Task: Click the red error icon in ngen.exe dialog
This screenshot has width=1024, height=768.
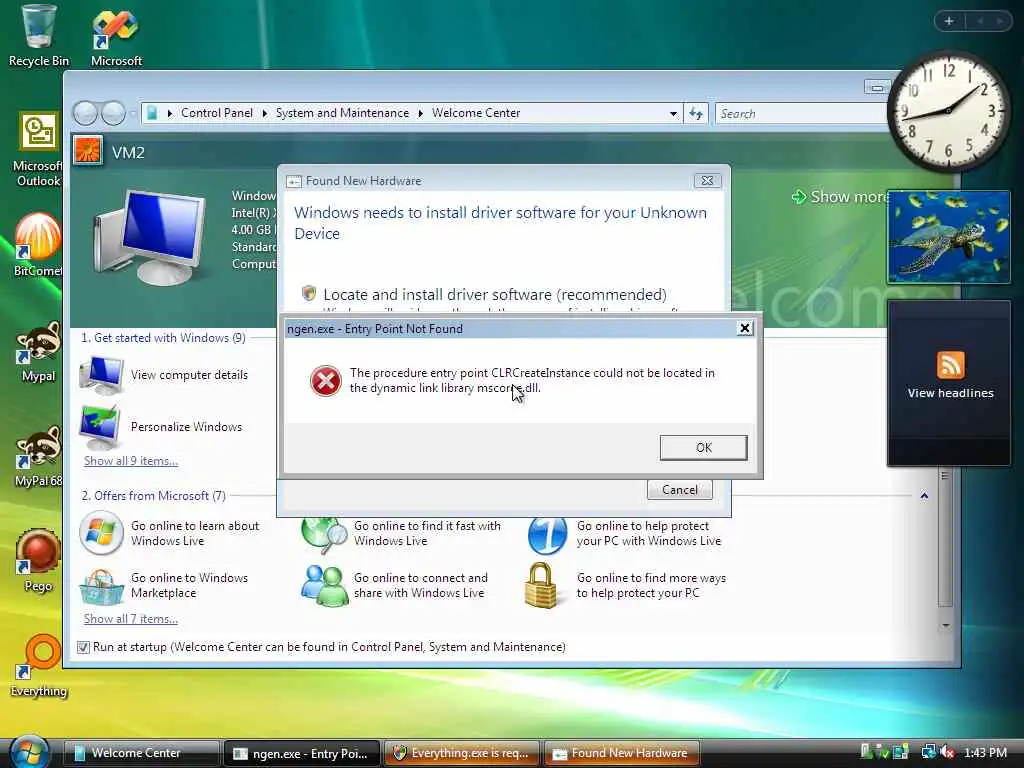Action: coord(325,381)
